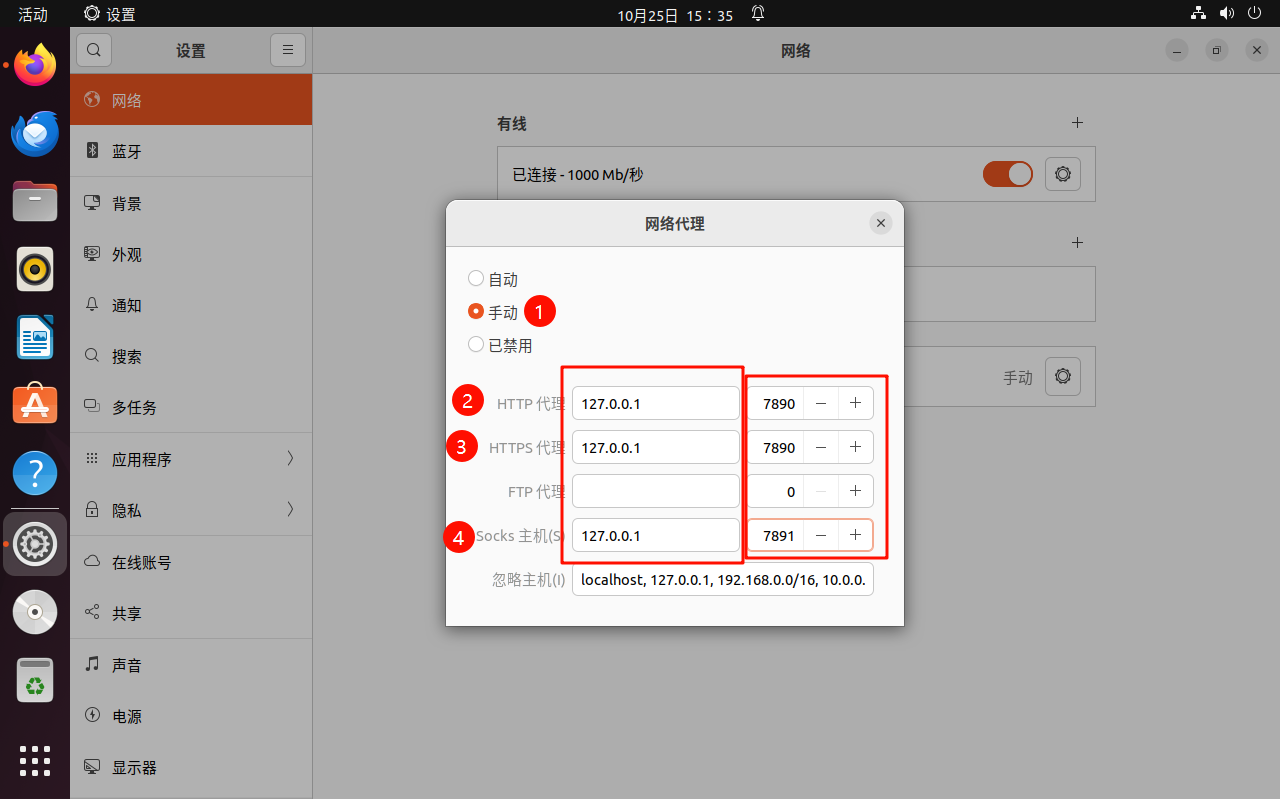1280x799 pixels.
Task: Open Thunderbird mail from the dock
Action: [35, 135]
